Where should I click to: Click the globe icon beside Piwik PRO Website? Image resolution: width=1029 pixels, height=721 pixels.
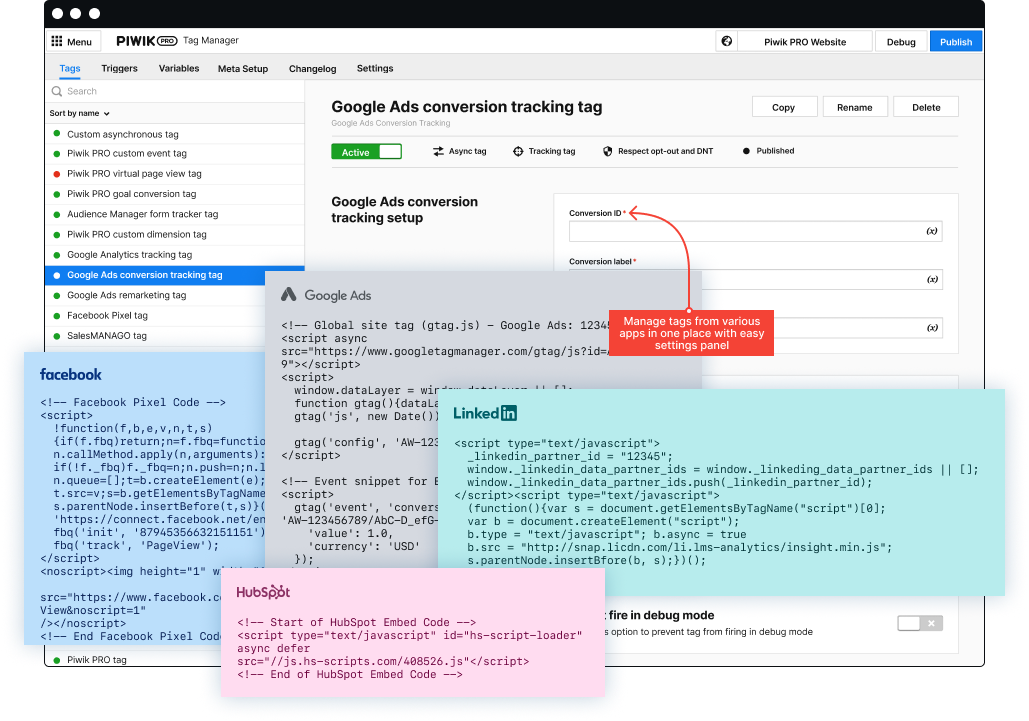727,42
